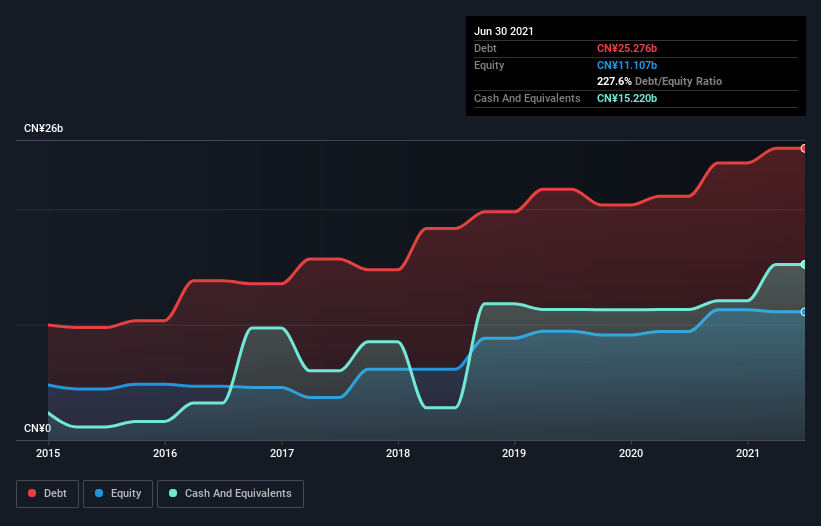Click the CN¥0 axis label
Screen dimensions: 821x526
(x=38, y=428)
